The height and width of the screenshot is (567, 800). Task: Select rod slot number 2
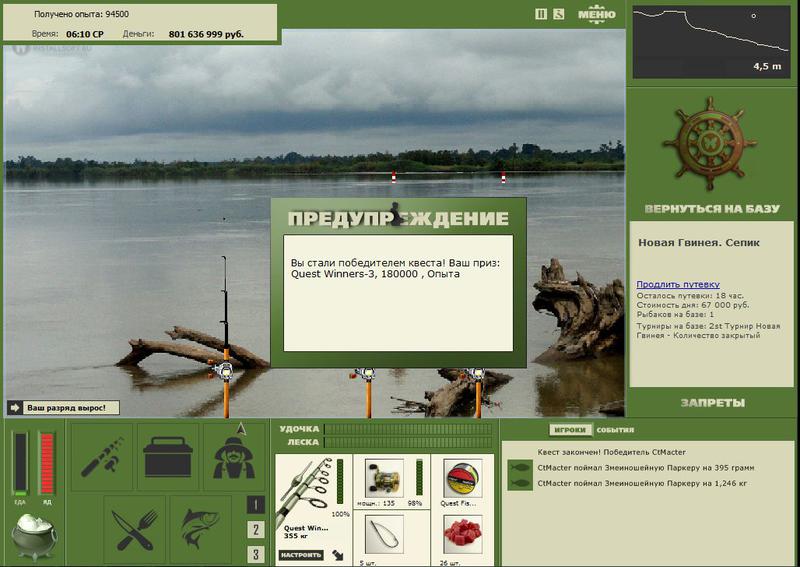coord(256,530)
